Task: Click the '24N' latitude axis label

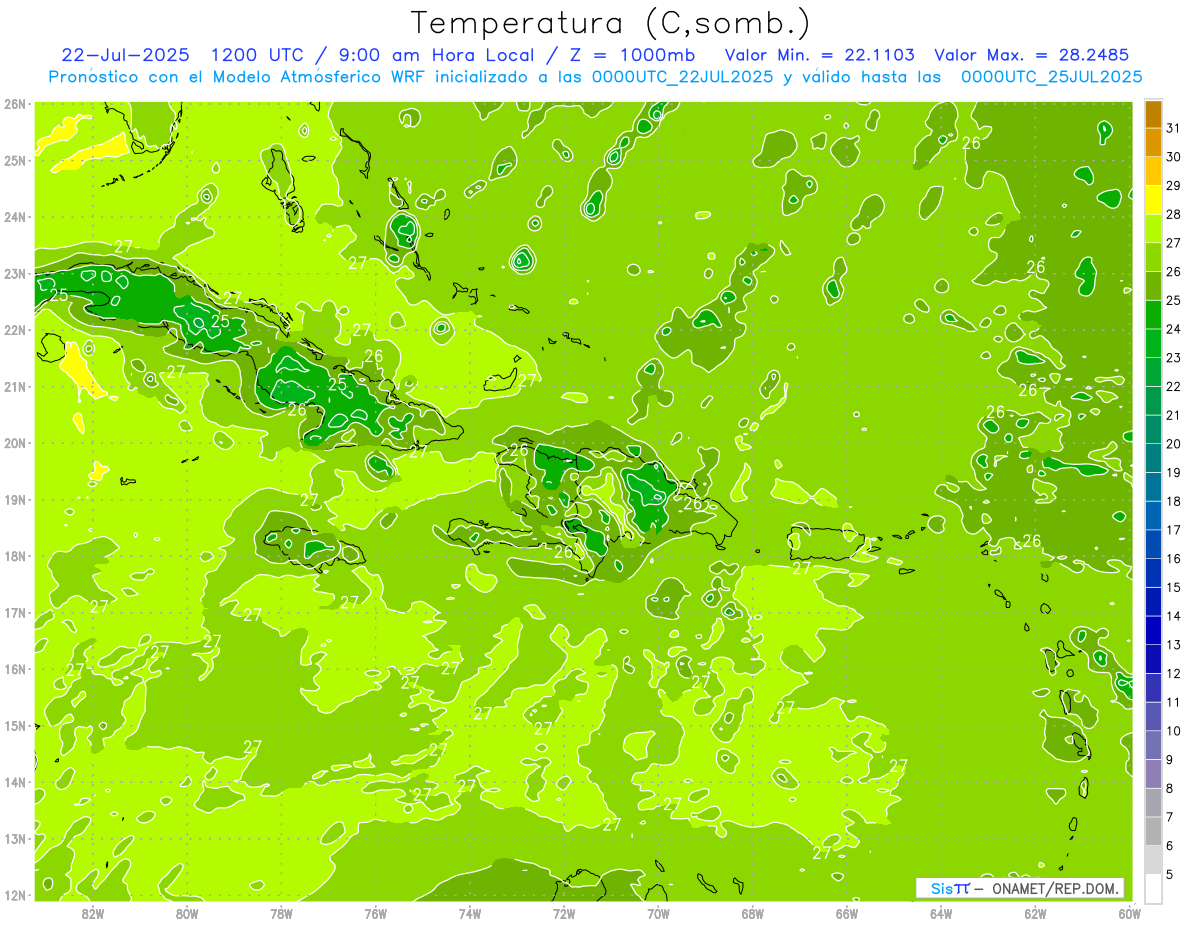Action: point(14,217)
